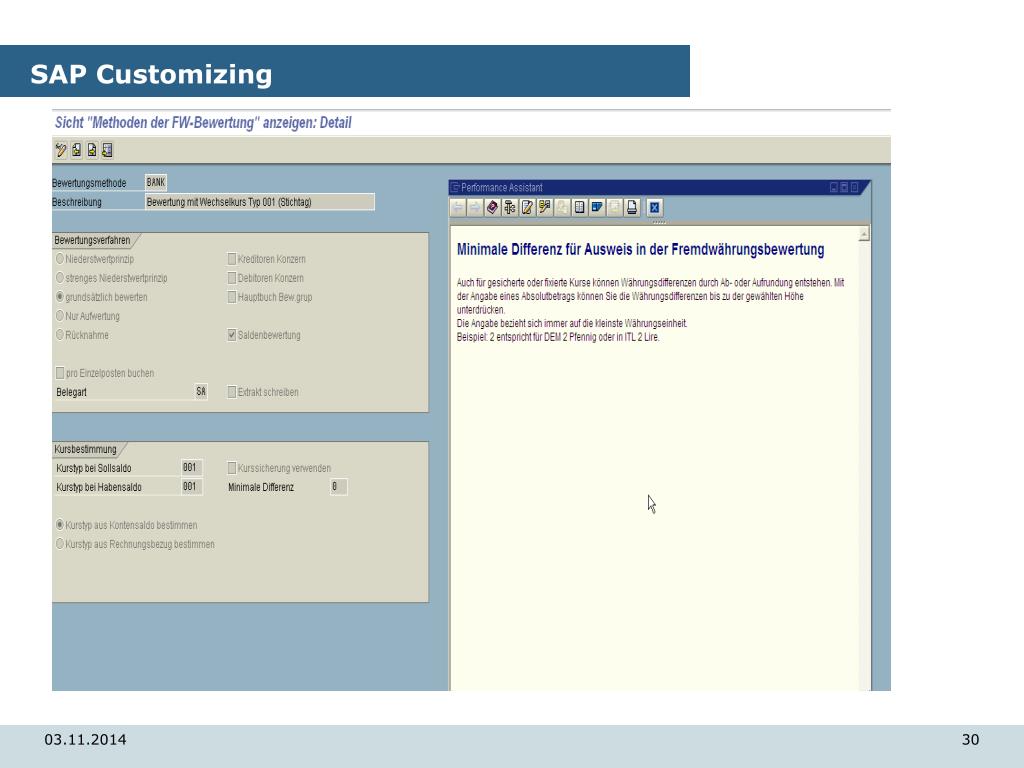Toggle the Kreditoren Konzern checkbox
This screenshot has width=1024, height=768.
tap(232, 259)
